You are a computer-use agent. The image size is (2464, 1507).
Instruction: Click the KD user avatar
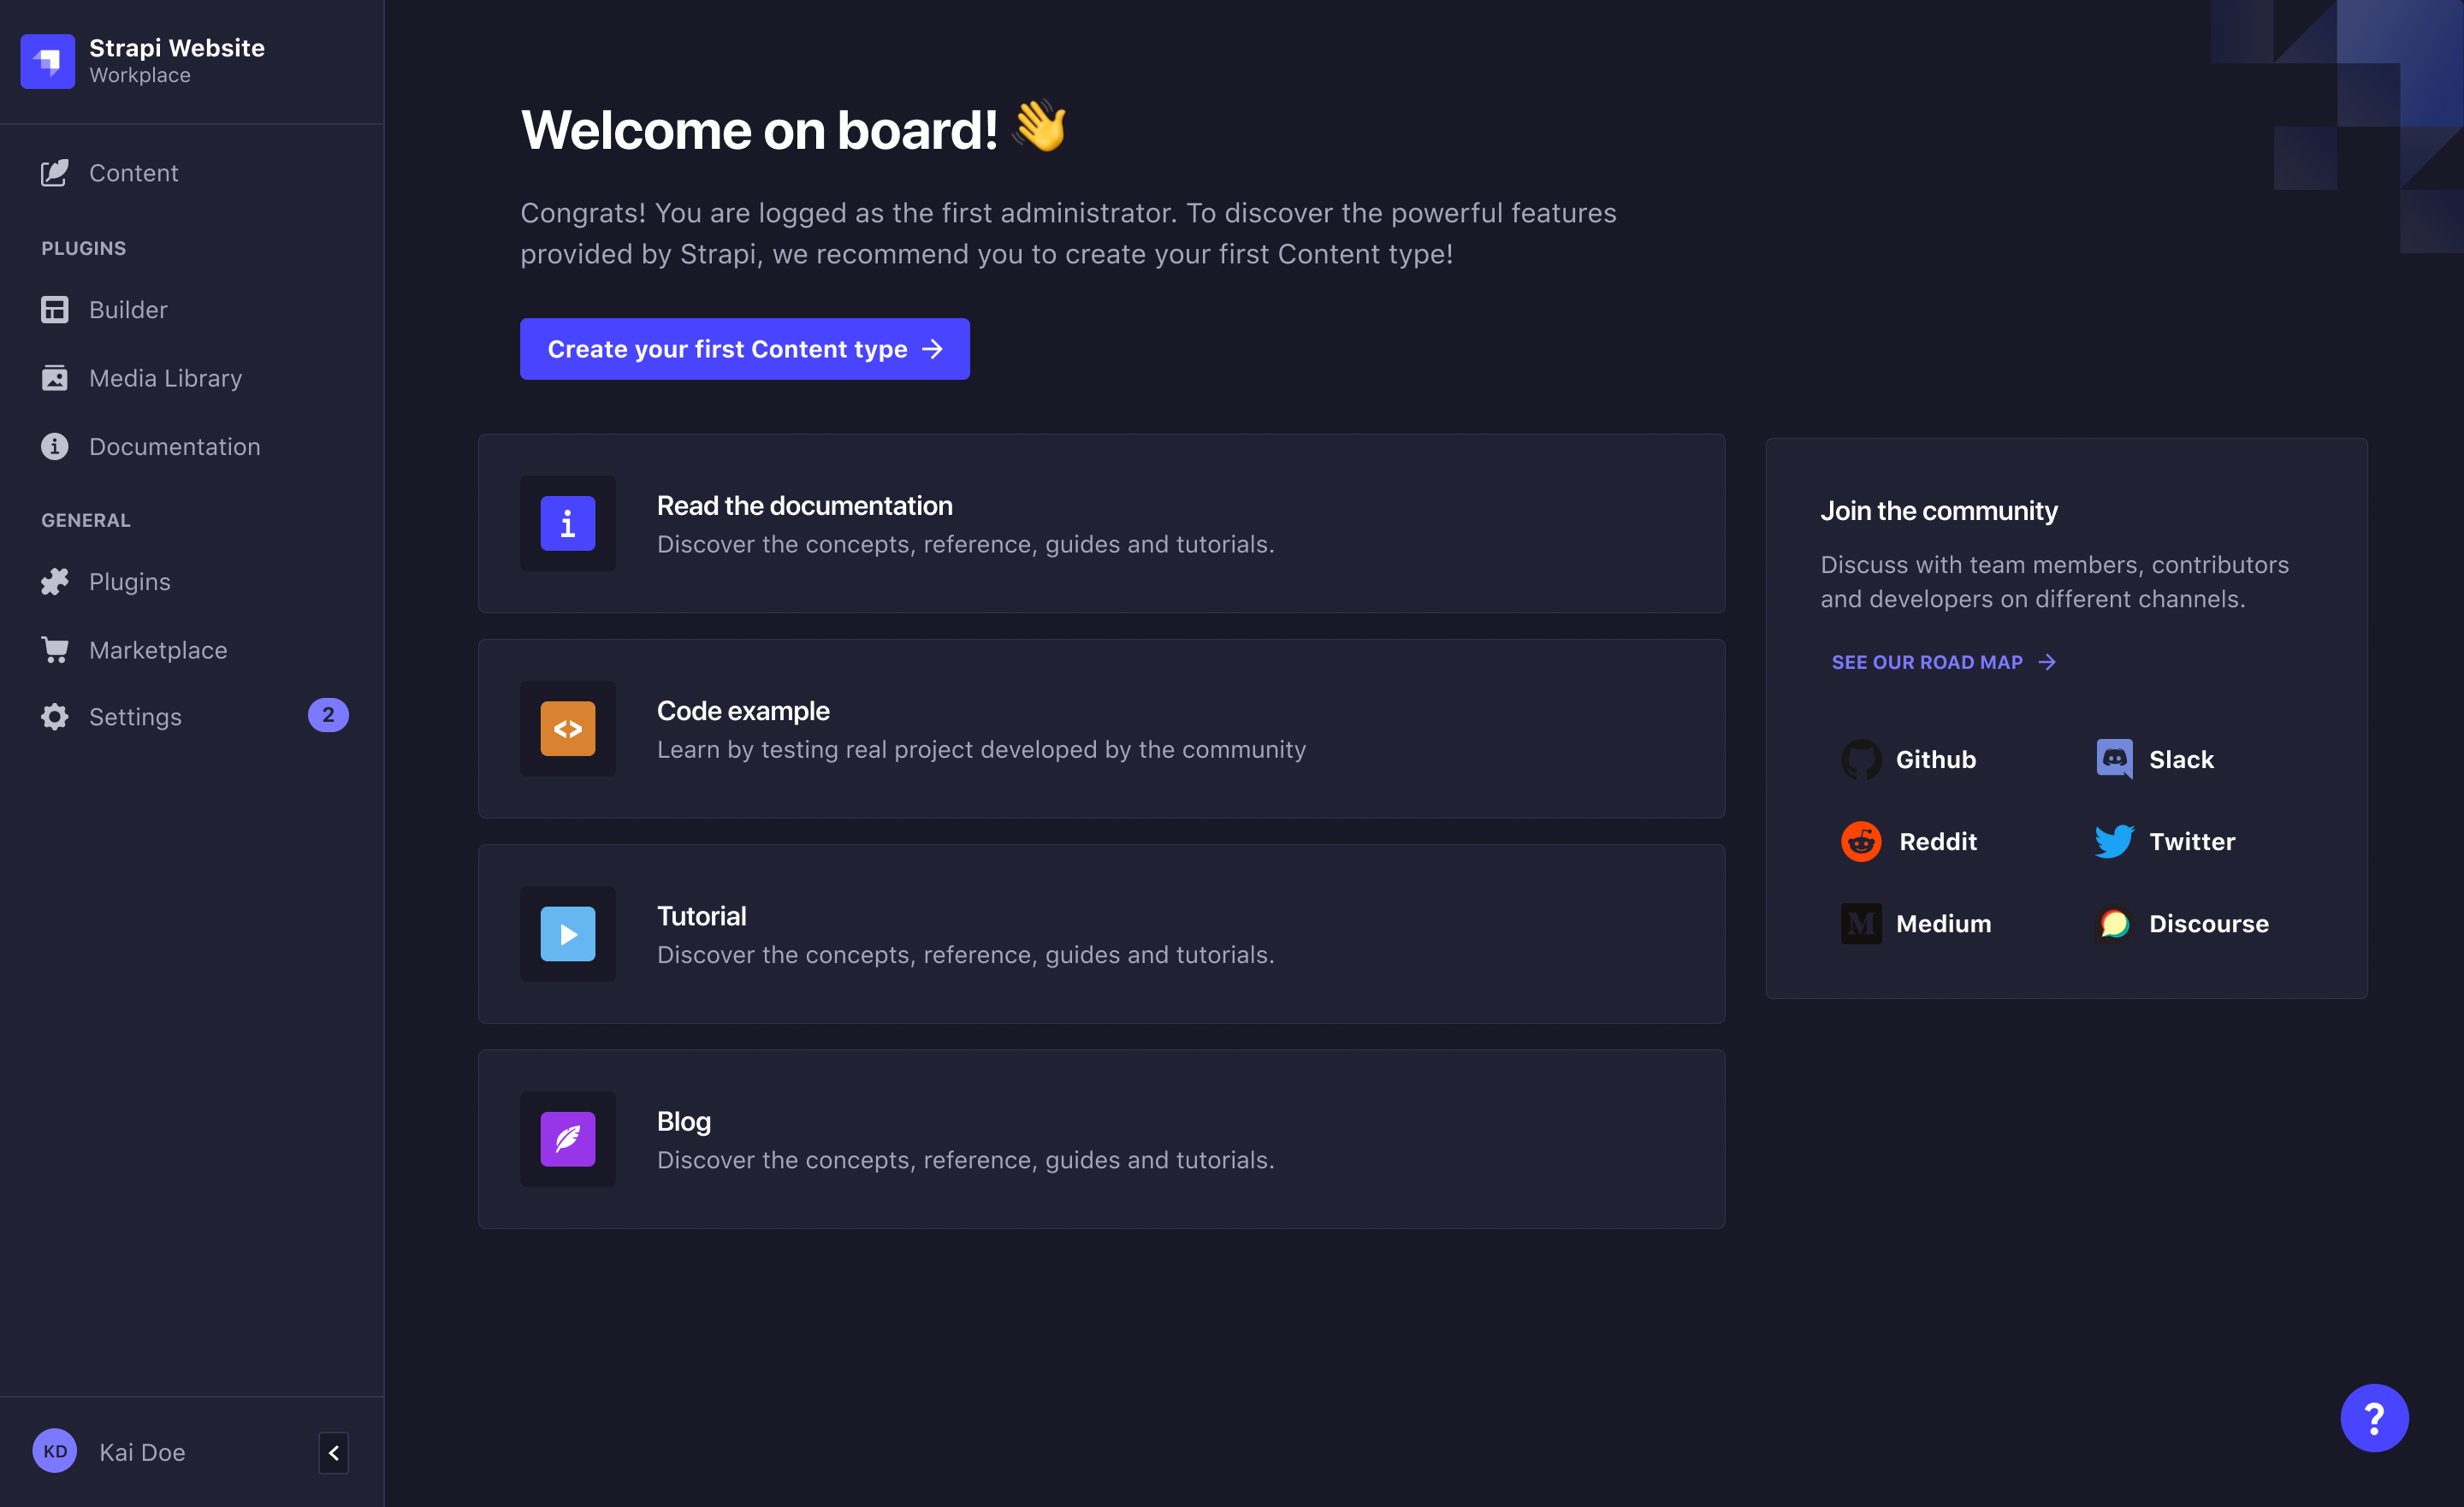[55, 1451]
